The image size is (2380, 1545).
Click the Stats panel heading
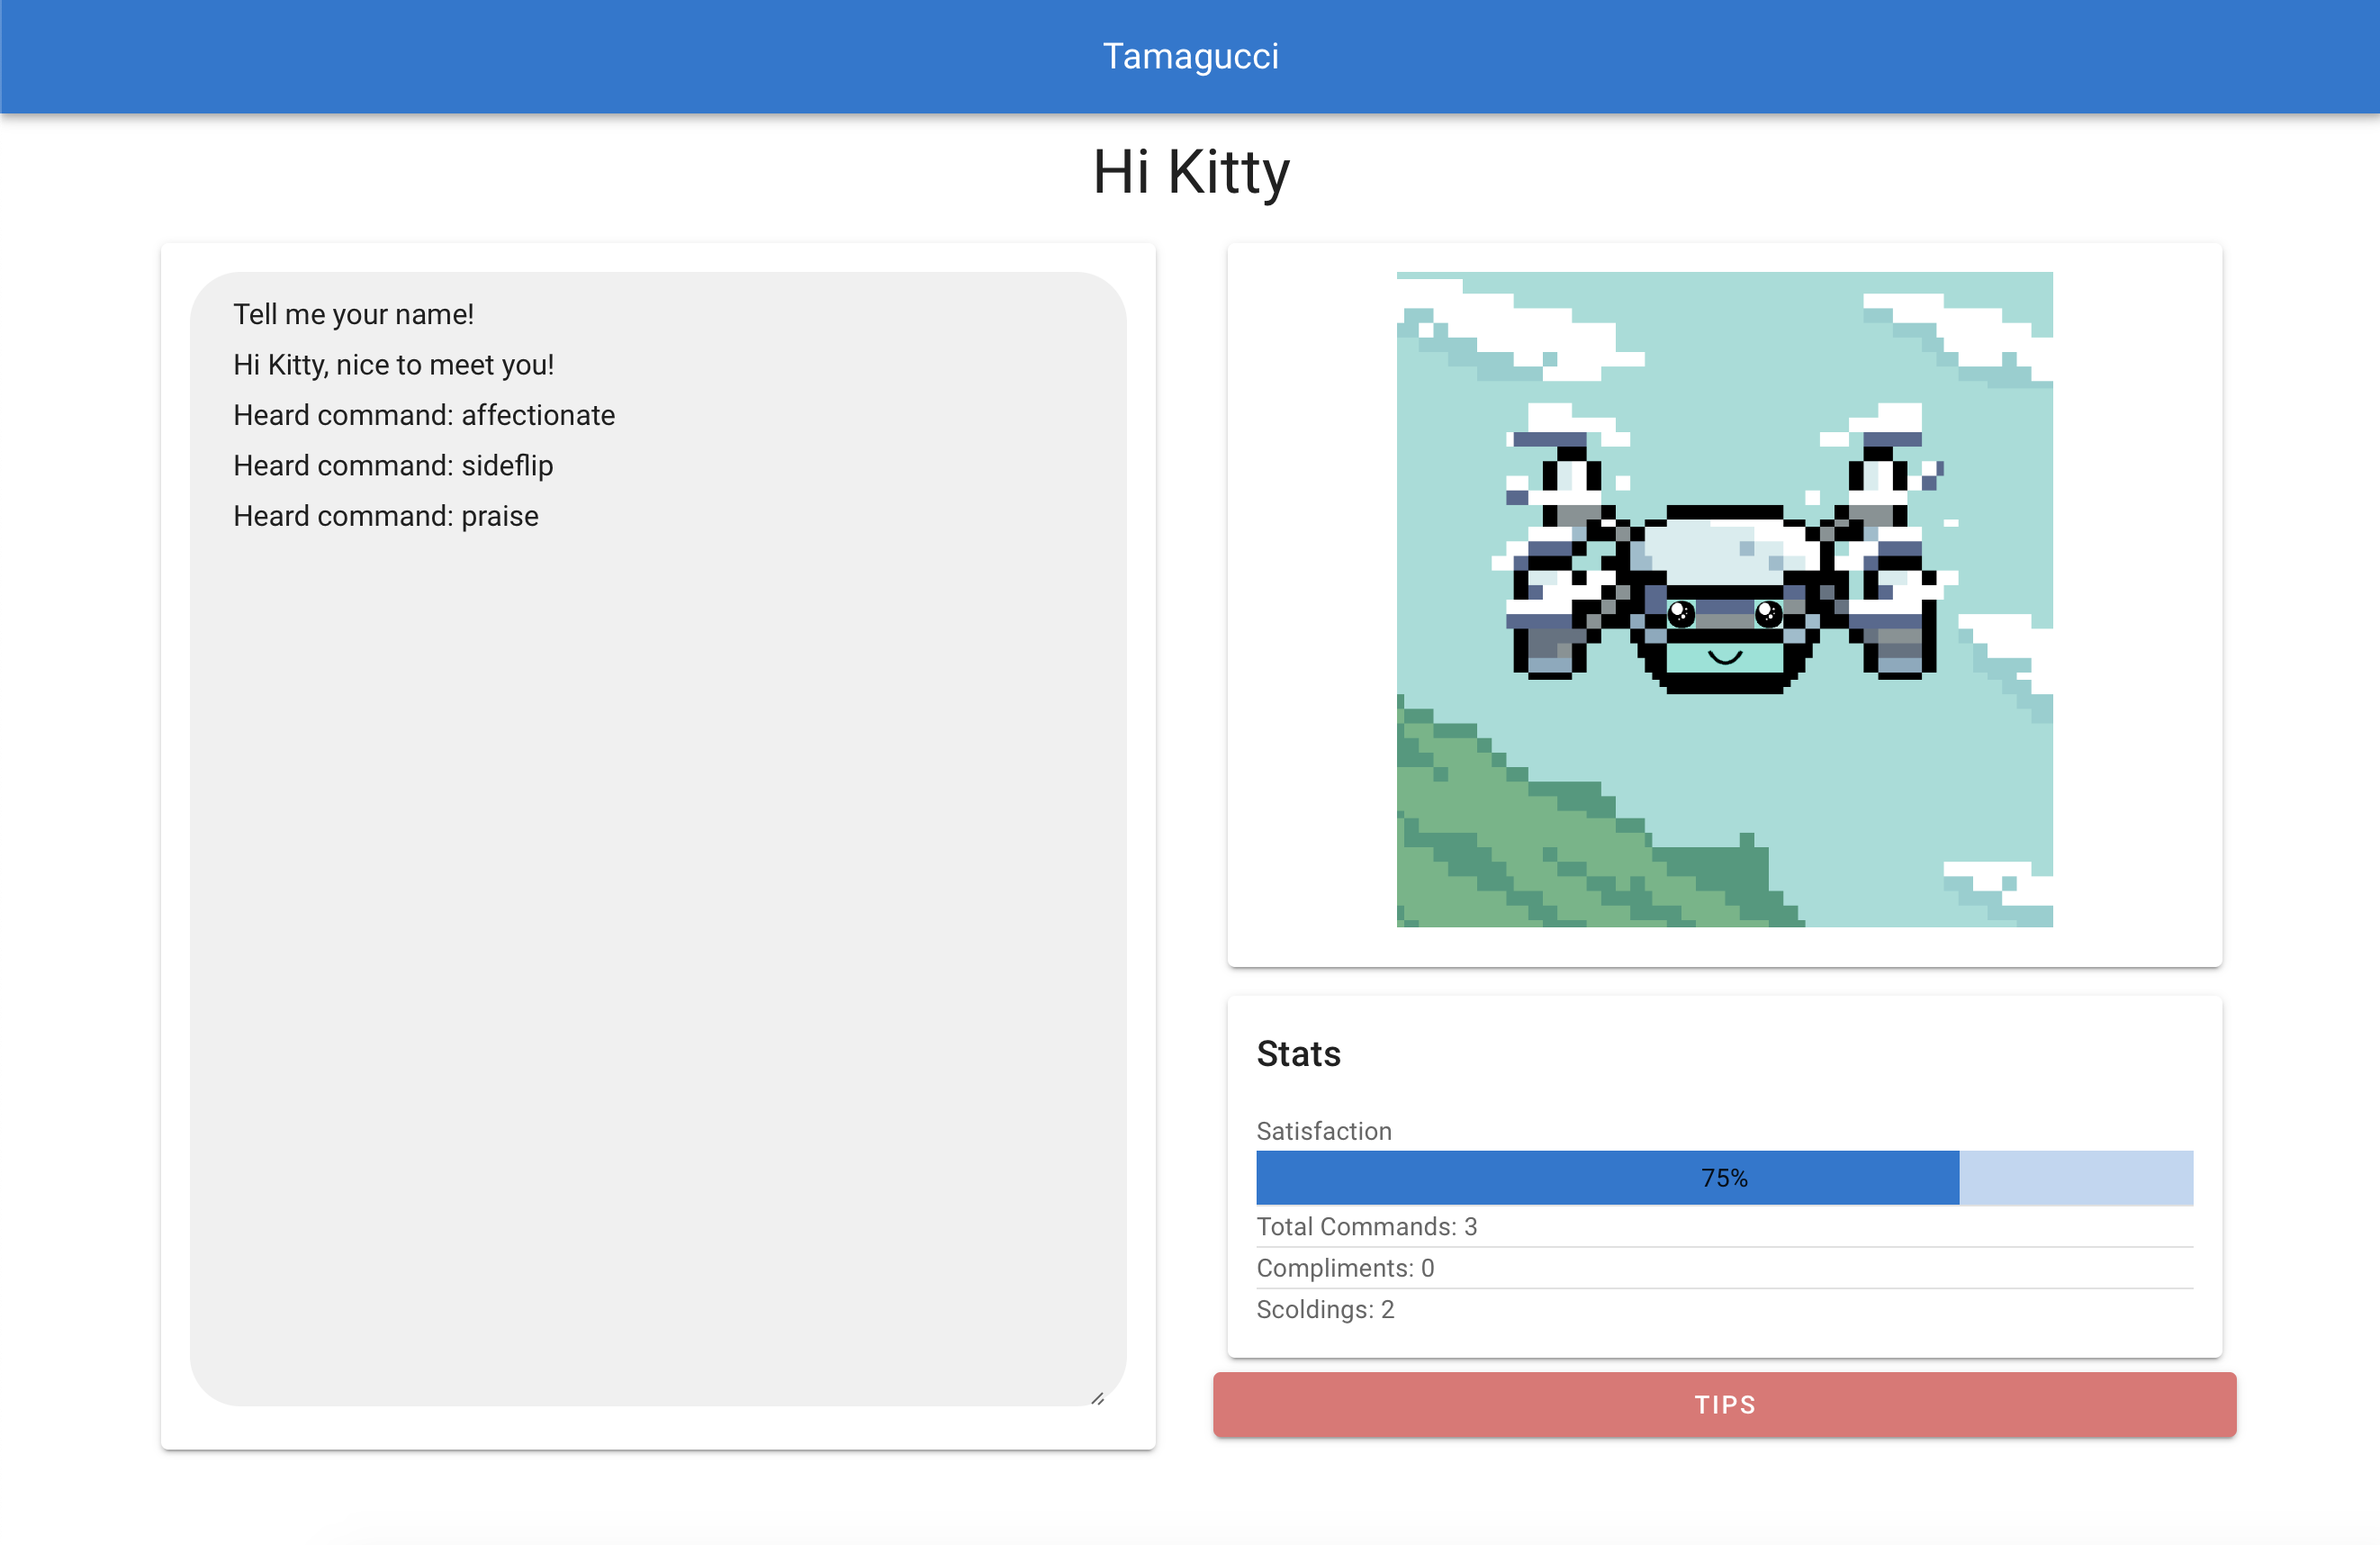coord(1298,1054)
